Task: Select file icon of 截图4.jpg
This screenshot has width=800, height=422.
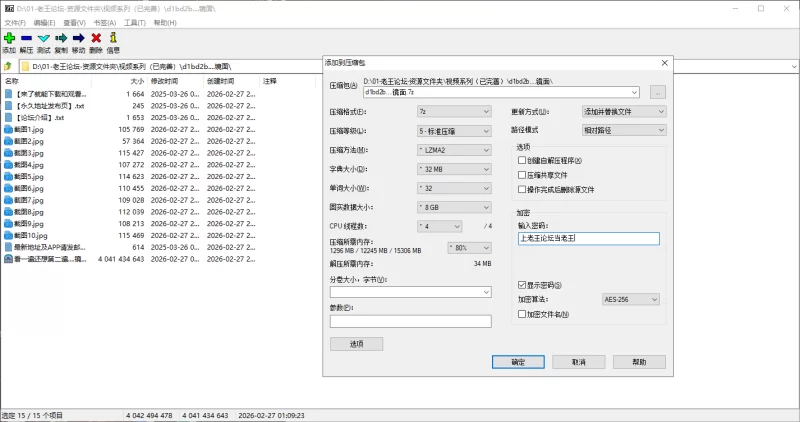Action: click(8, 165)
